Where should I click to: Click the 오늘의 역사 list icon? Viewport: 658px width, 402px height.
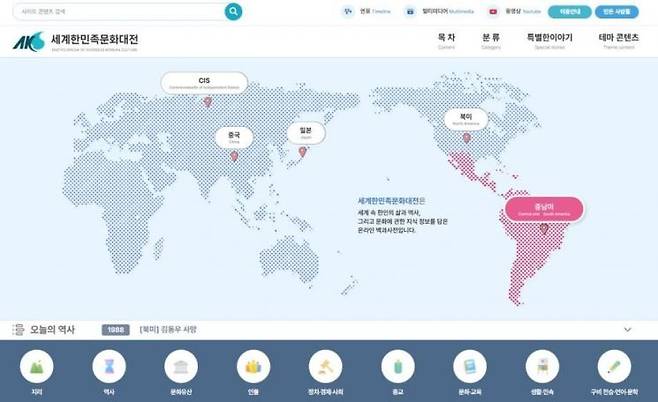(18, 330)
